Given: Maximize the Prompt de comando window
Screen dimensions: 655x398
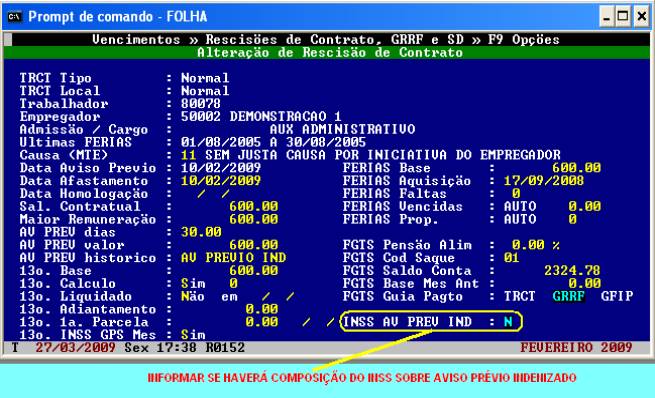Looking at the screenshot, I should click(623, 17).
